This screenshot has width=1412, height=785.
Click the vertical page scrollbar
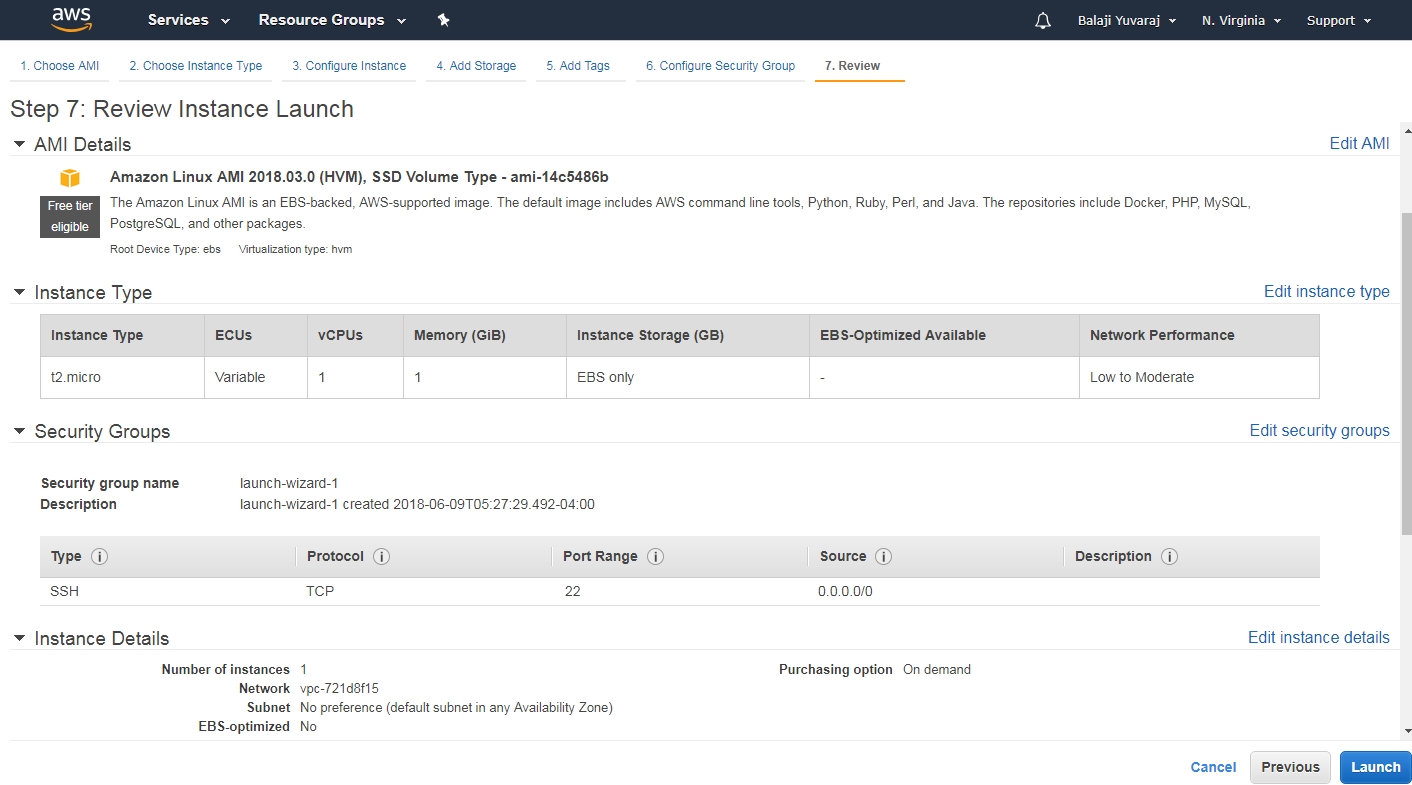(1406, 372)
